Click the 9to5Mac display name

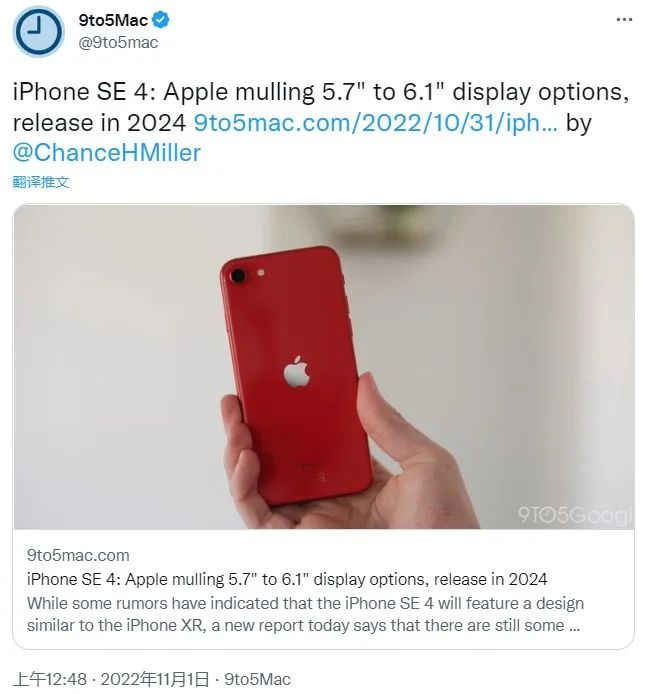(x=113, y=20)
